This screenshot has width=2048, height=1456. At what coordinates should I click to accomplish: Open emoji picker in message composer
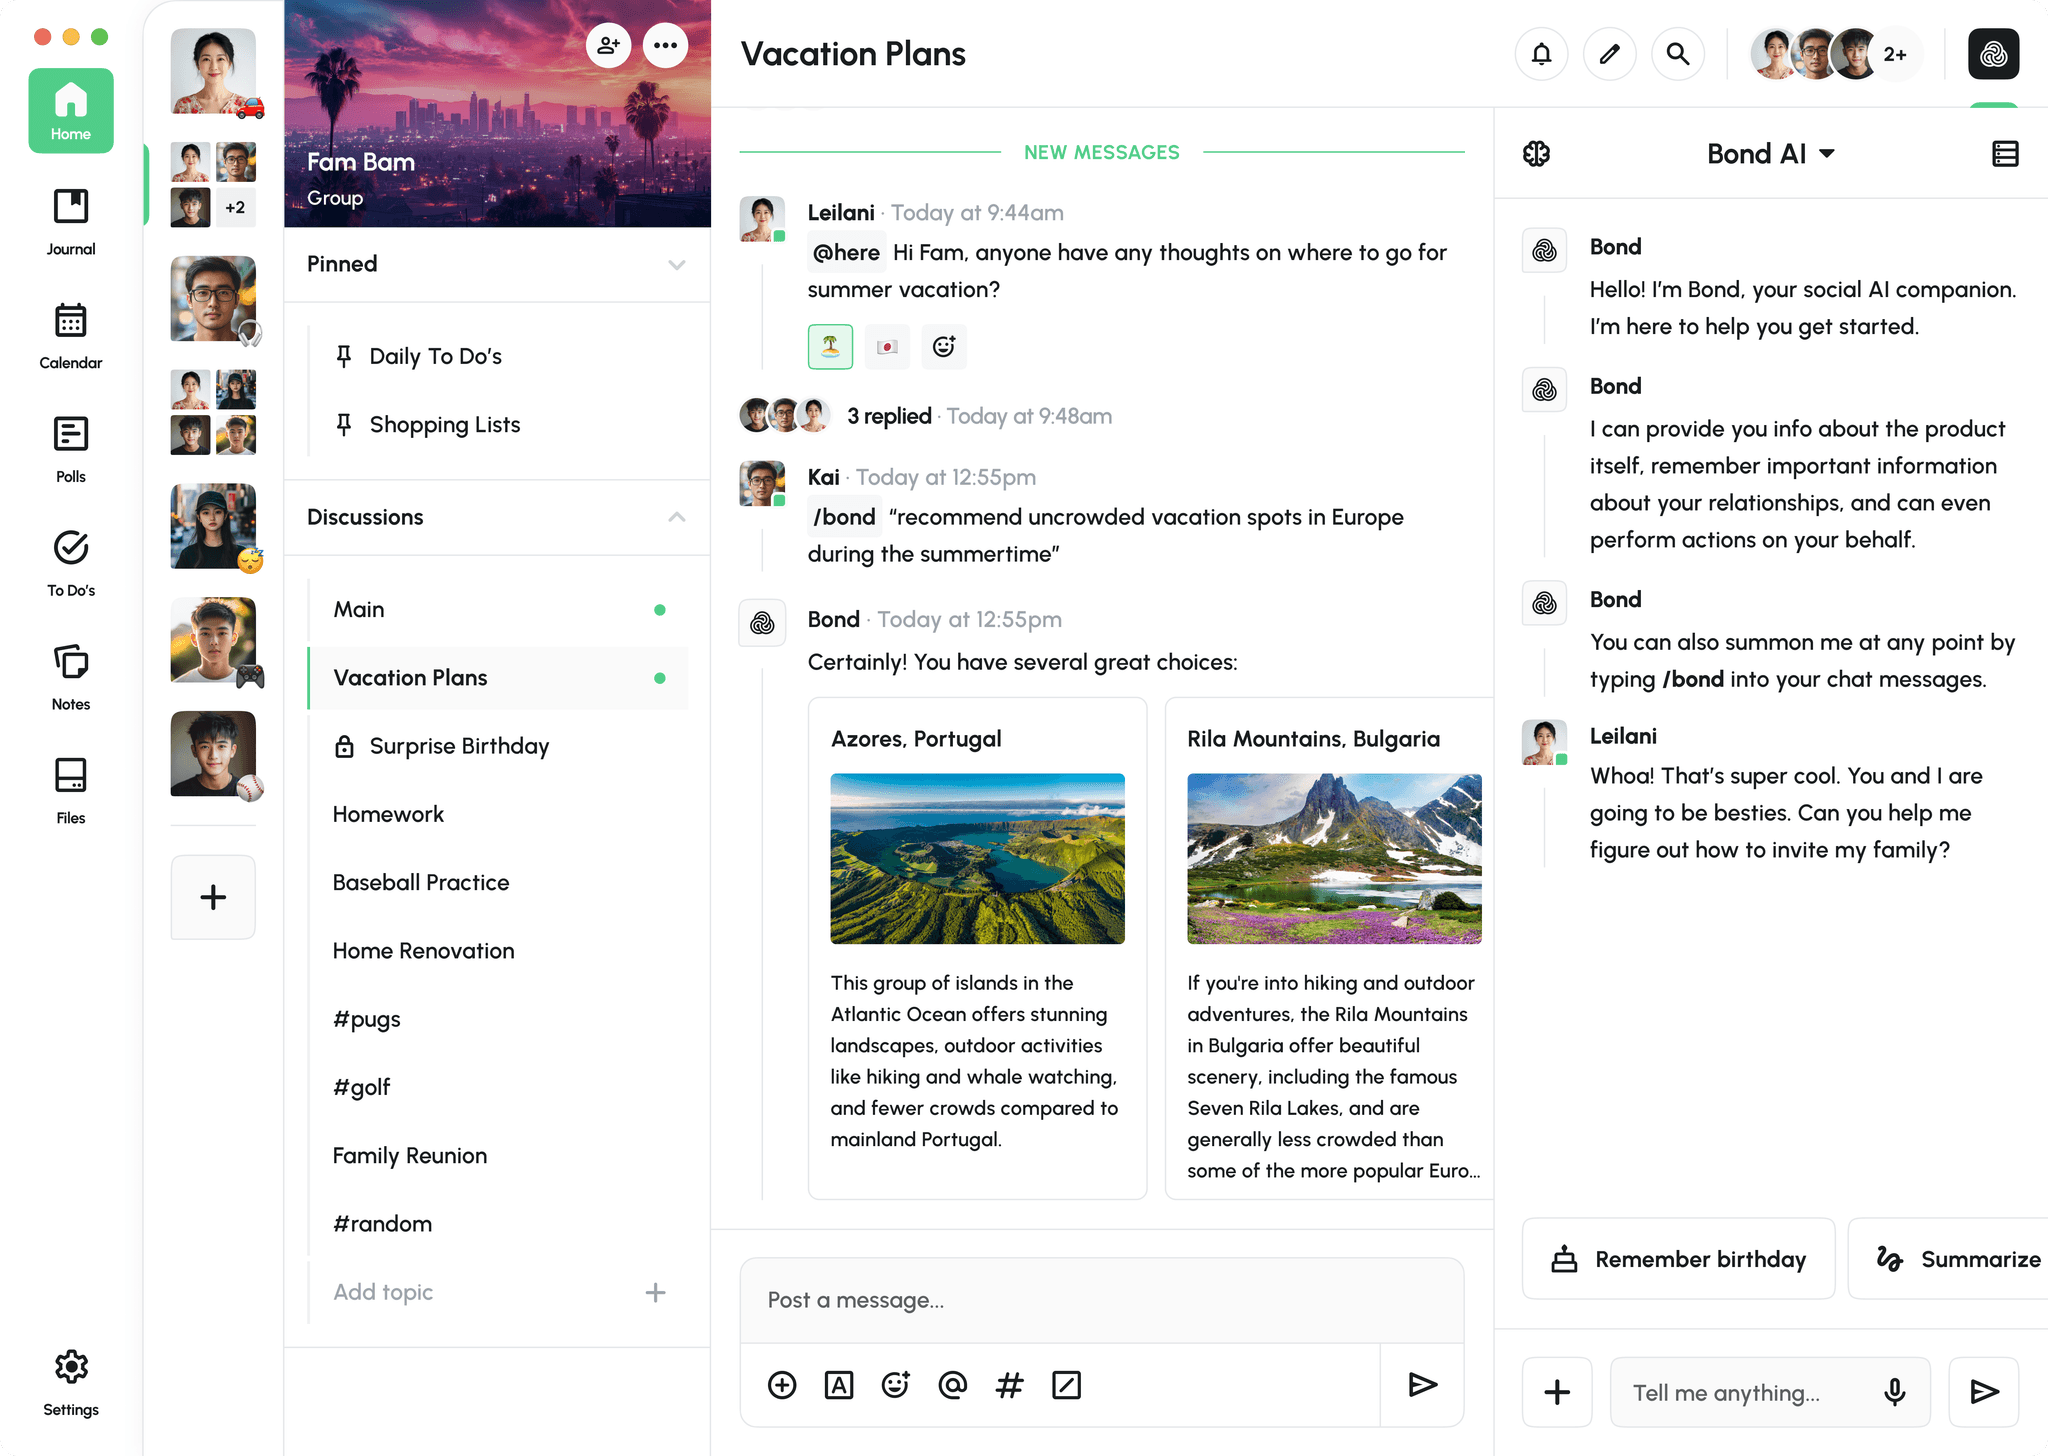(x=896, y=1385)
